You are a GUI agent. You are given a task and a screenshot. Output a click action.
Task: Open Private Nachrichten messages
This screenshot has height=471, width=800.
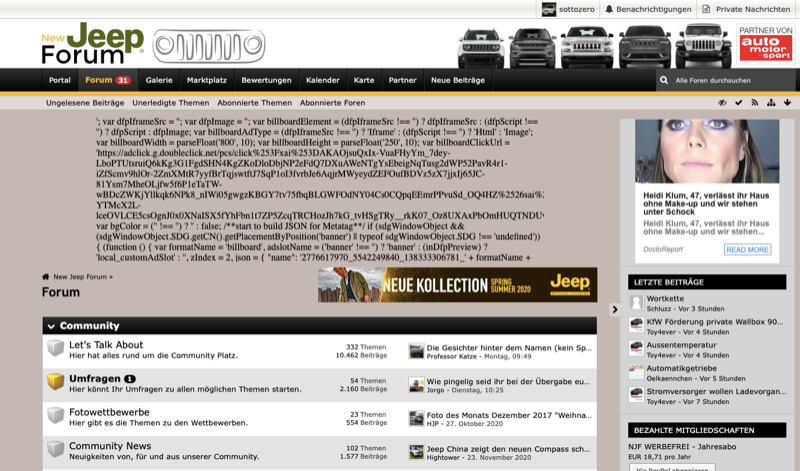(x=745, y=9)
